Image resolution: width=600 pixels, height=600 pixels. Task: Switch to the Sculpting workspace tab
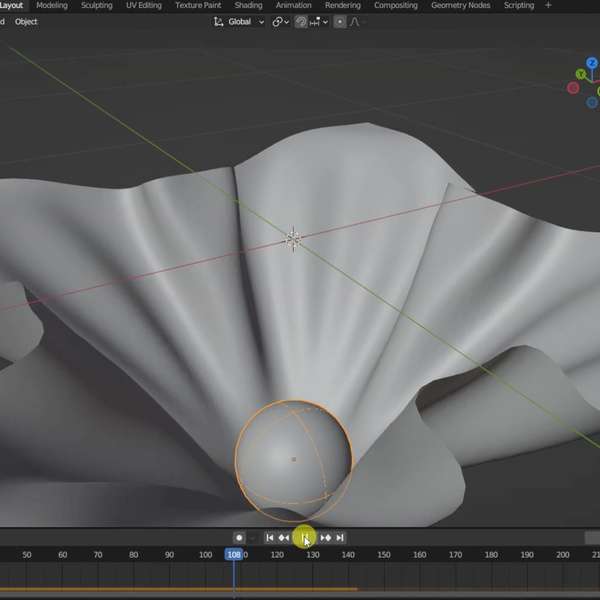coord(97,5)
